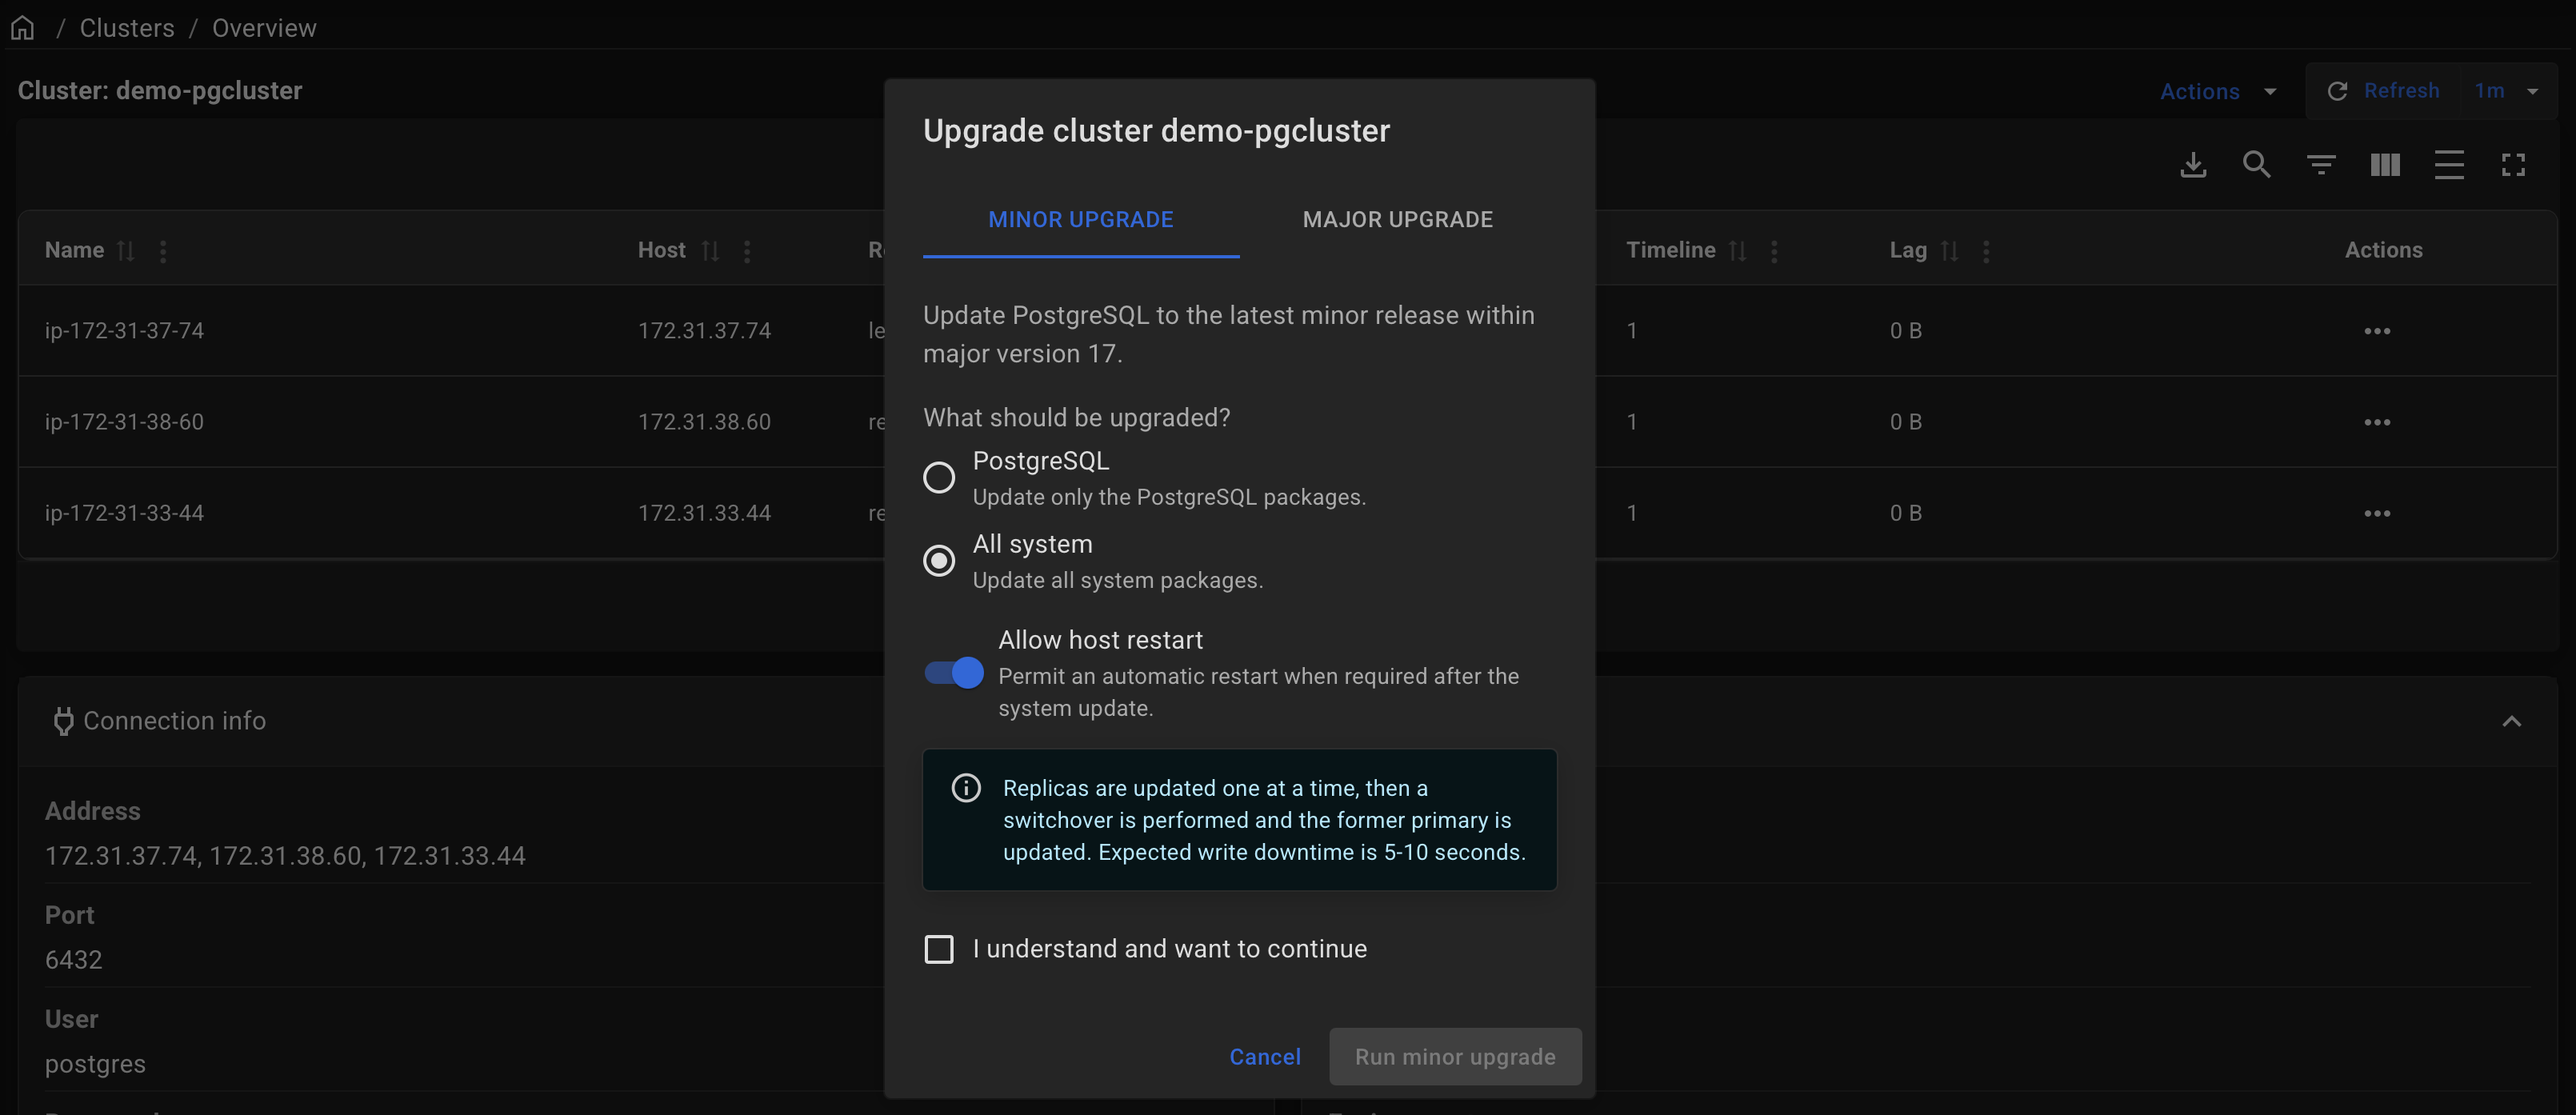Open the Host column options menu
Image resolution: width=2576 pixels, height=1115 pixels.
(x=747, y=251)
